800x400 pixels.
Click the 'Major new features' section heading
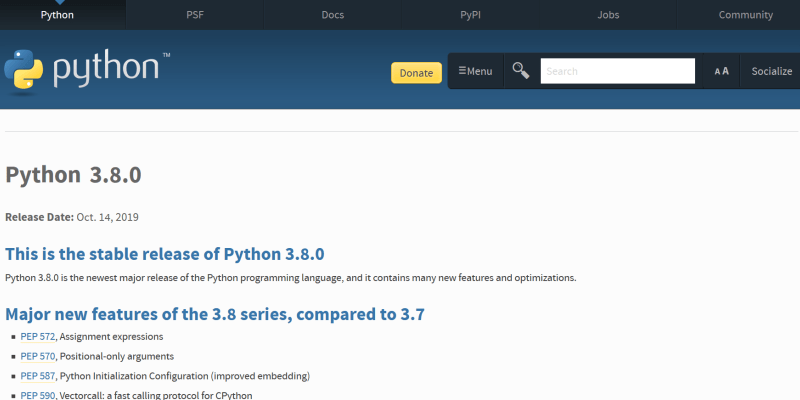[215, 314]
